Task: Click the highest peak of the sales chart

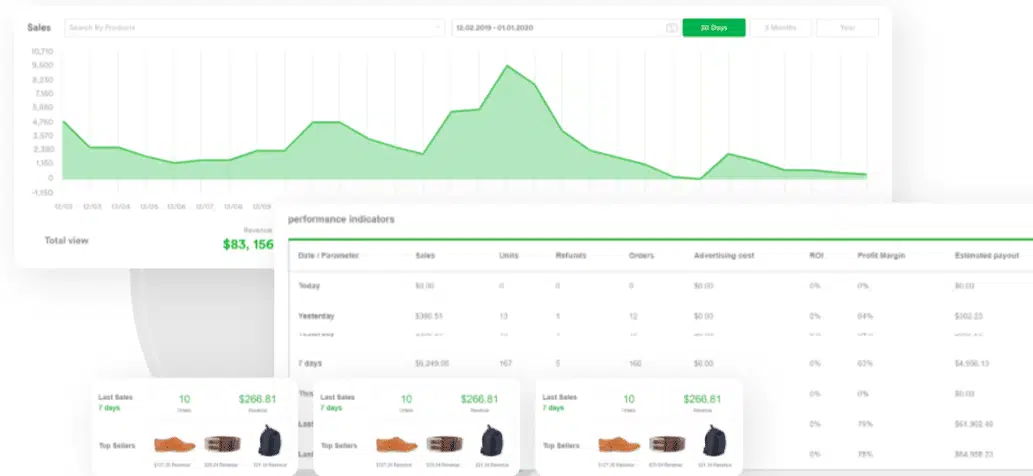Action: click(507, 66)
